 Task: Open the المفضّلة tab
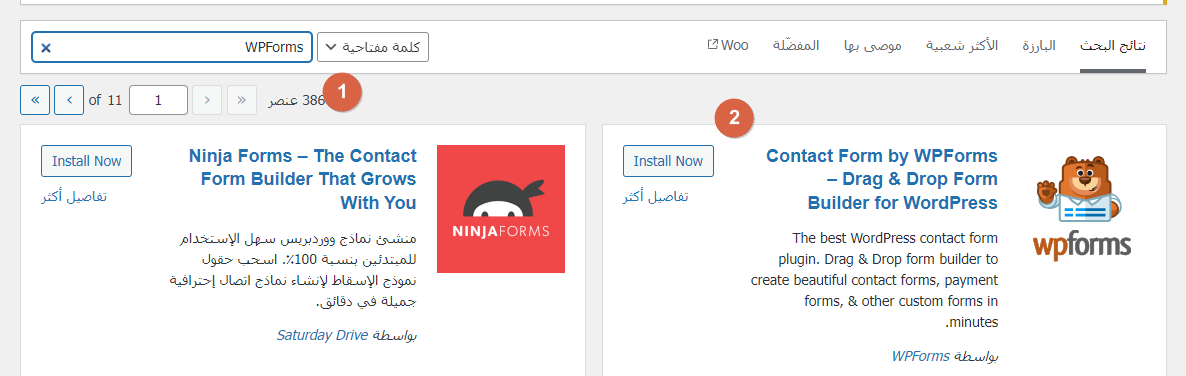[x=796, y=46]
